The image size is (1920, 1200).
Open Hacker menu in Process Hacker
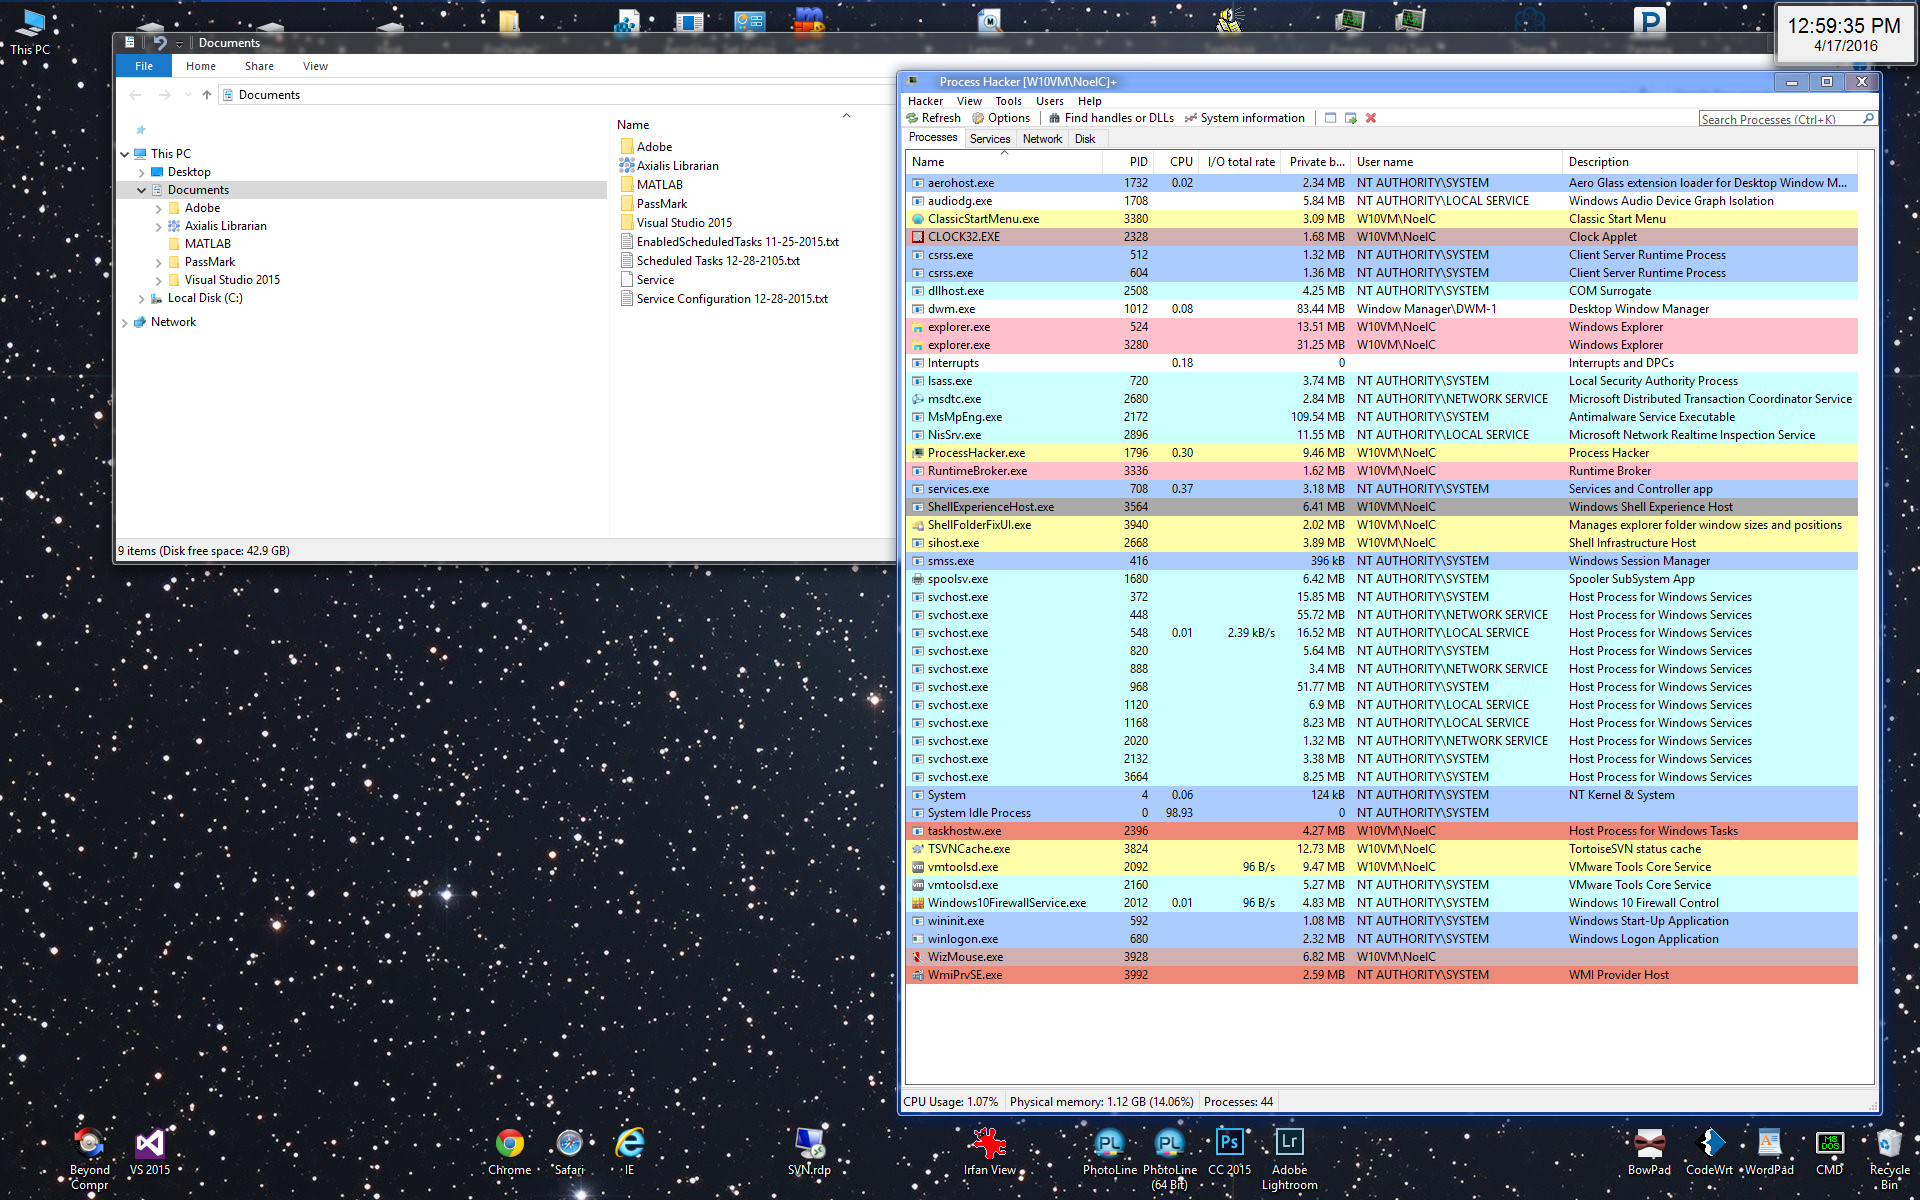pyautogui.click(x=925, y=101)
